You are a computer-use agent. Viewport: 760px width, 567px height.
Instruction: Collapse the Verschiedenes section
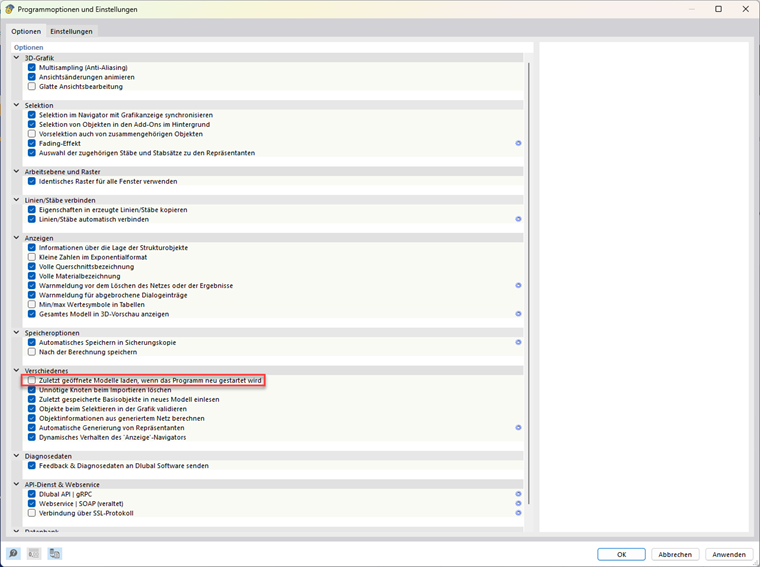(16, 370)
